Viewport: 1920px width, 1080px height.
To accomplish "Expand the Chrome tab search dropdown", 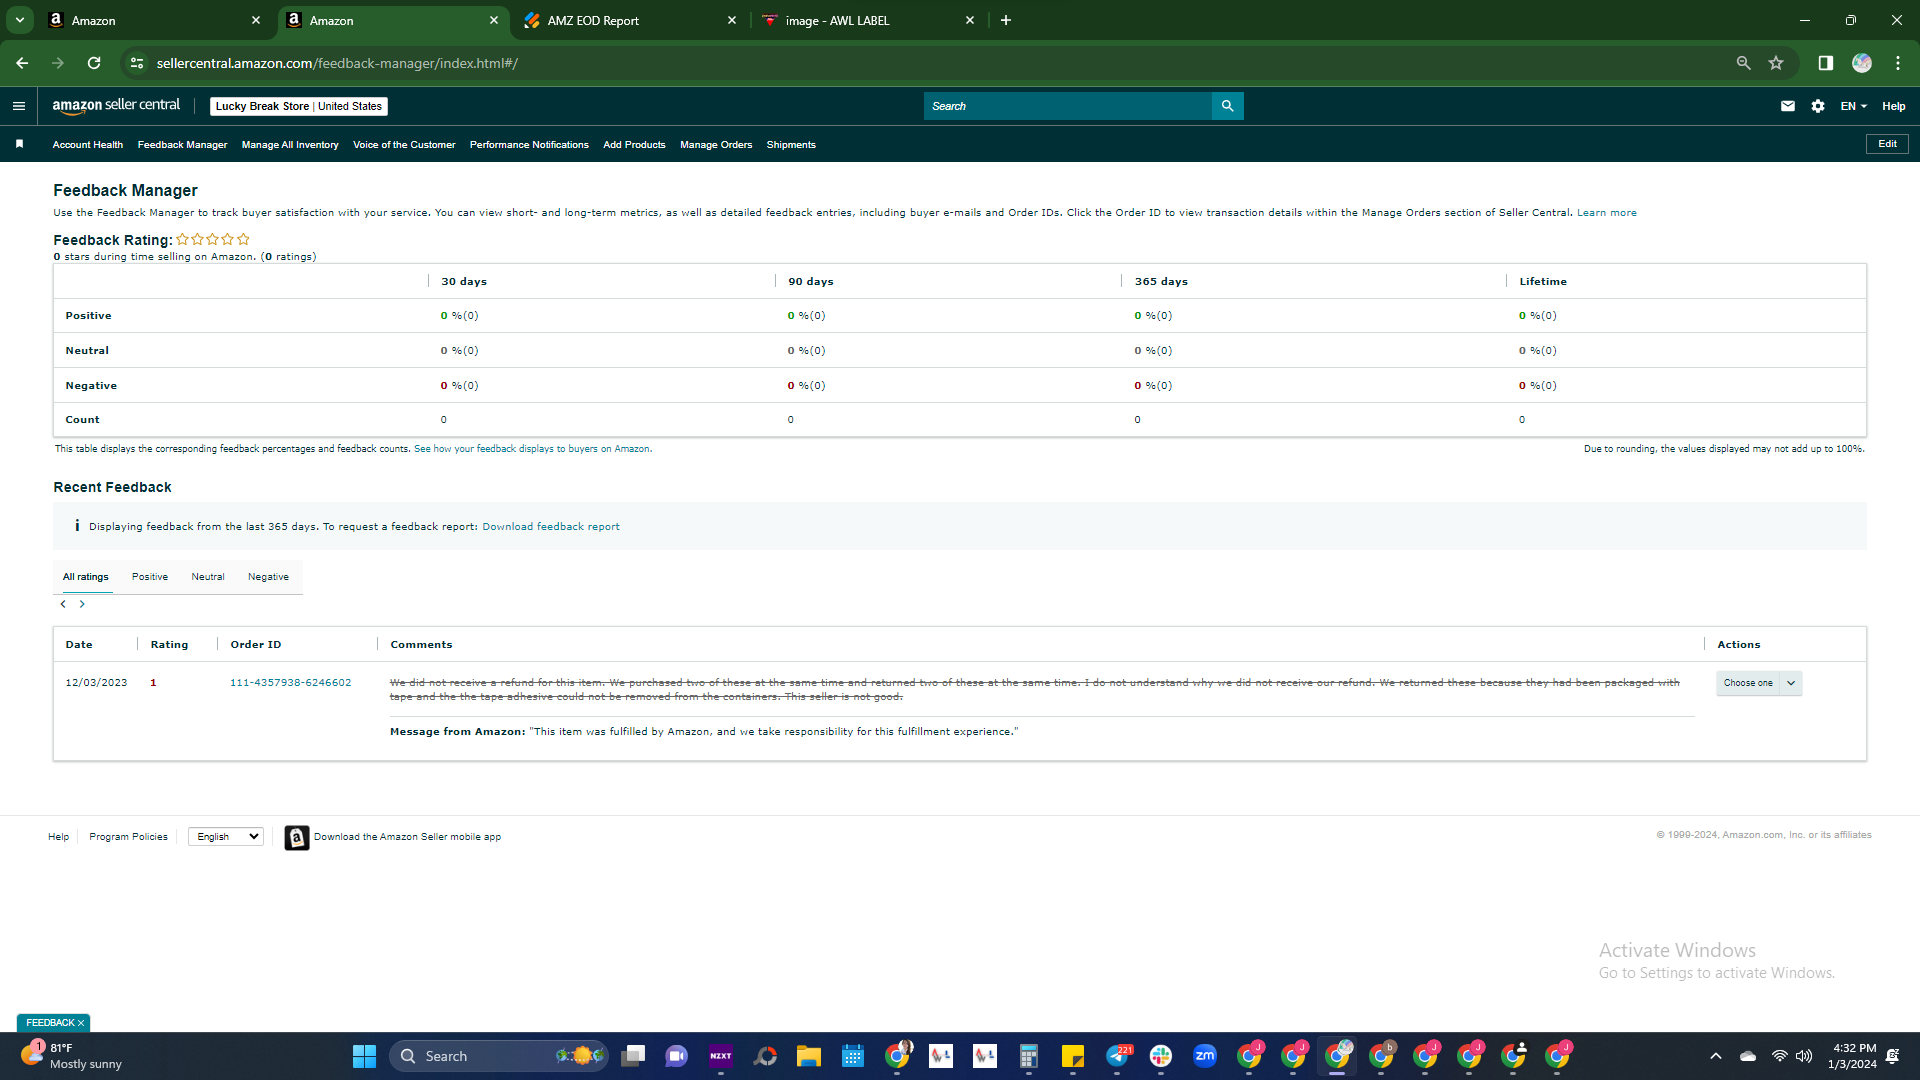I will tap(19, 20).
